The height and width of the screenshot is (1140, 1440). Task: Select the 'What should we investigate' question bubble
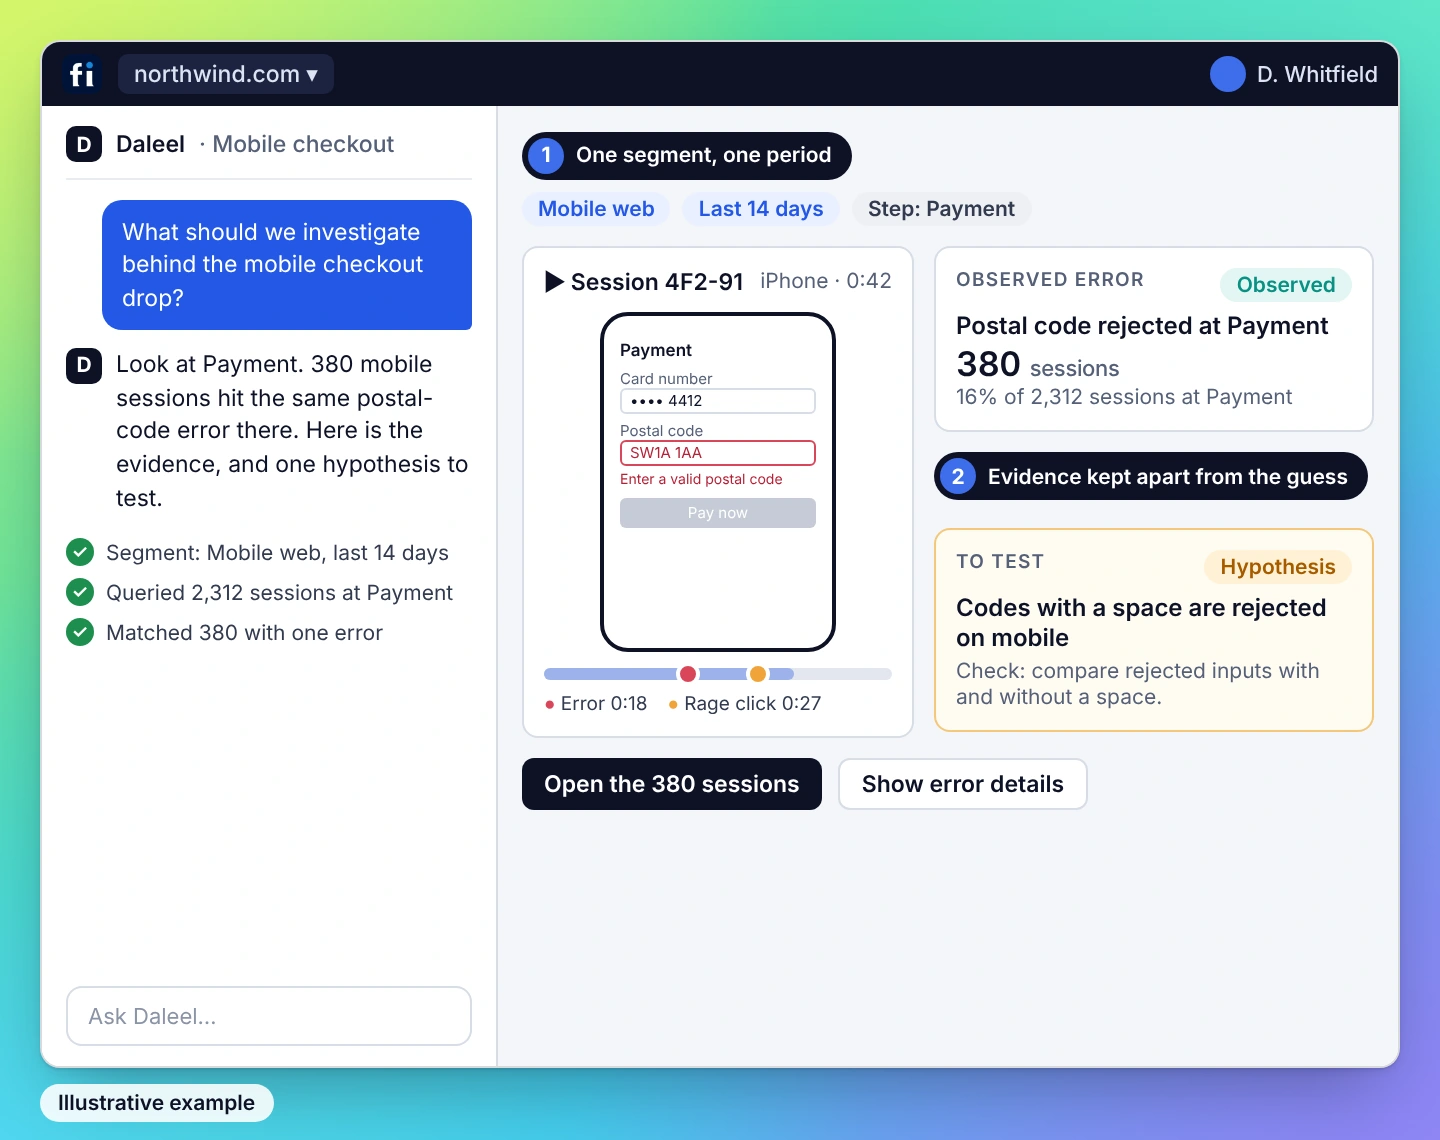pyautogui.click(x=287, y=265)
